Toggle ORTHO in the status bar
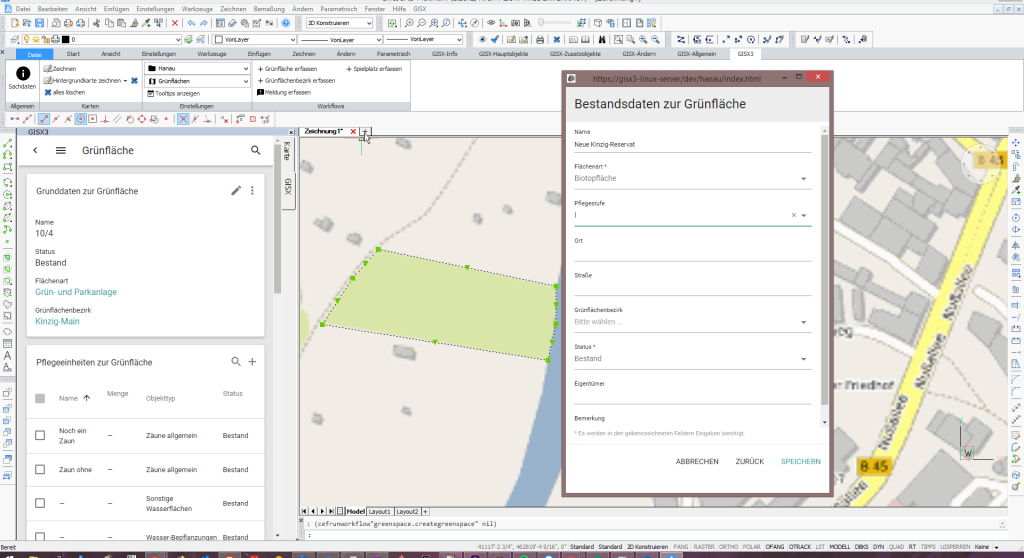This screenshot has height=558, width=1024. click(x=728, y=547)
